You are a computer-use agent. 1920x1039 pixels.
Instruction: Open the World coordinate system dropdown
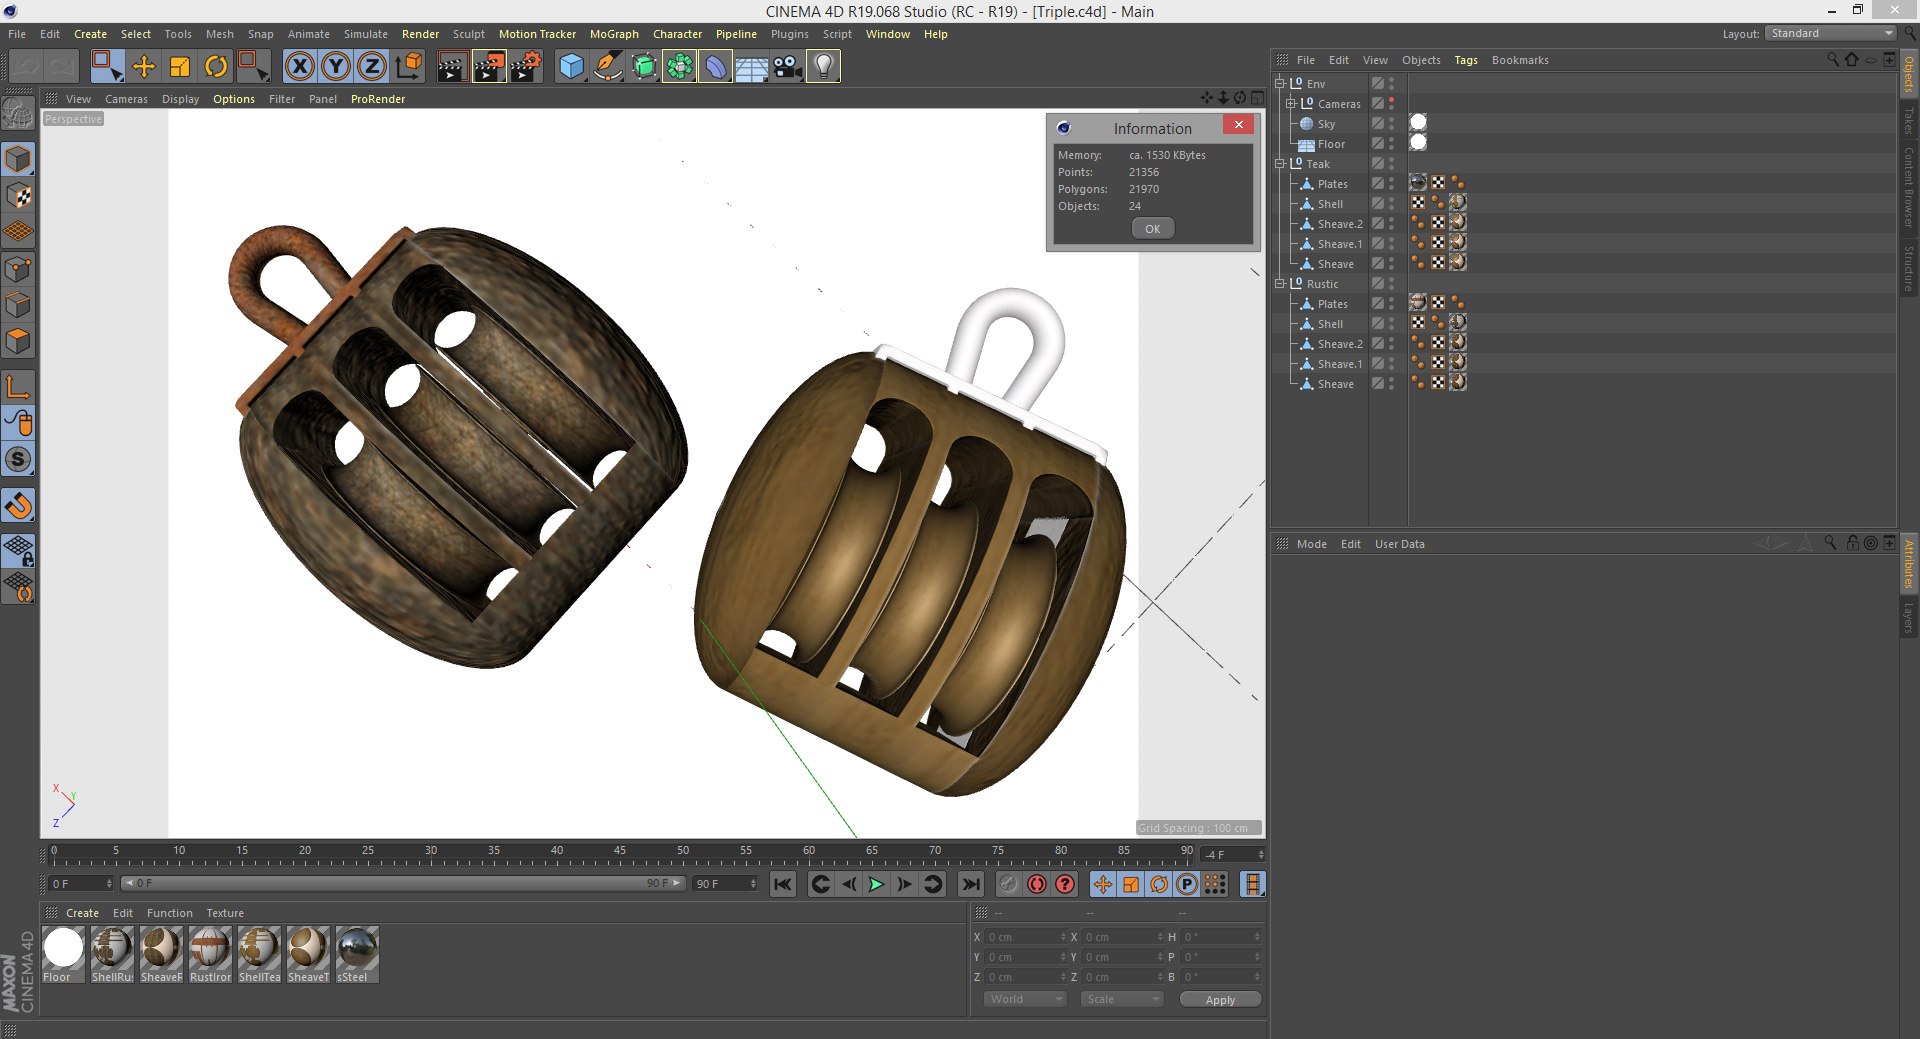(x=1025, y=999)
